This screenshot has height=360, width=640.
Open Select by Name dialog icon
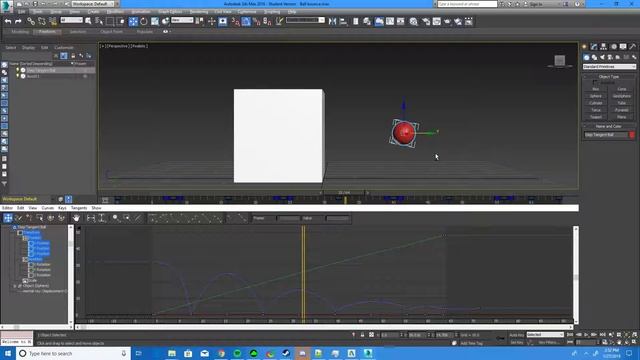point(99,21)
